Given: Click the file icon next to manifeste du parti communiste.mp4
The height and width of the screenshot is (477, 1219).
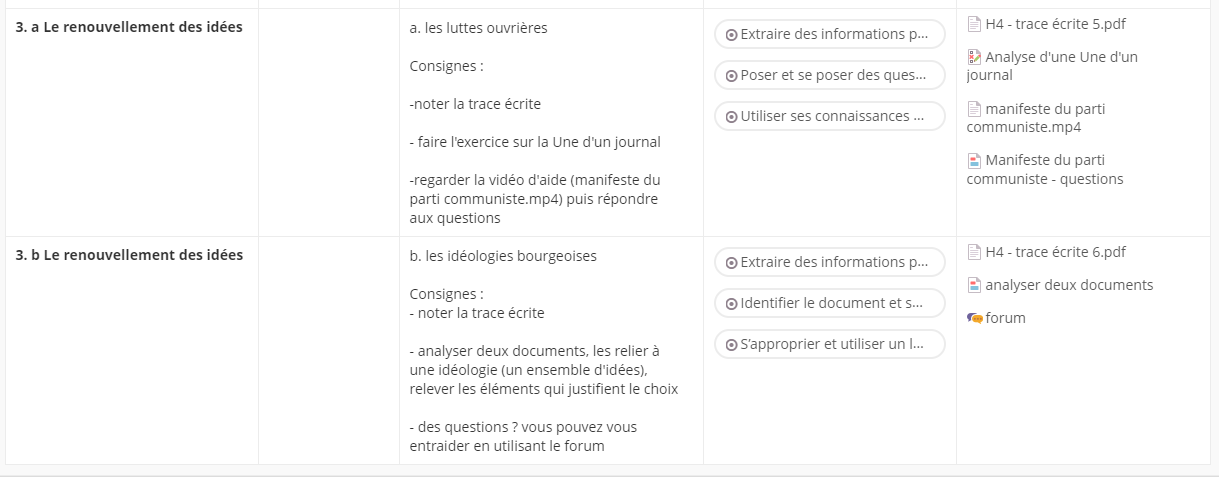Looking at the screenshot, I should (974, 109).
